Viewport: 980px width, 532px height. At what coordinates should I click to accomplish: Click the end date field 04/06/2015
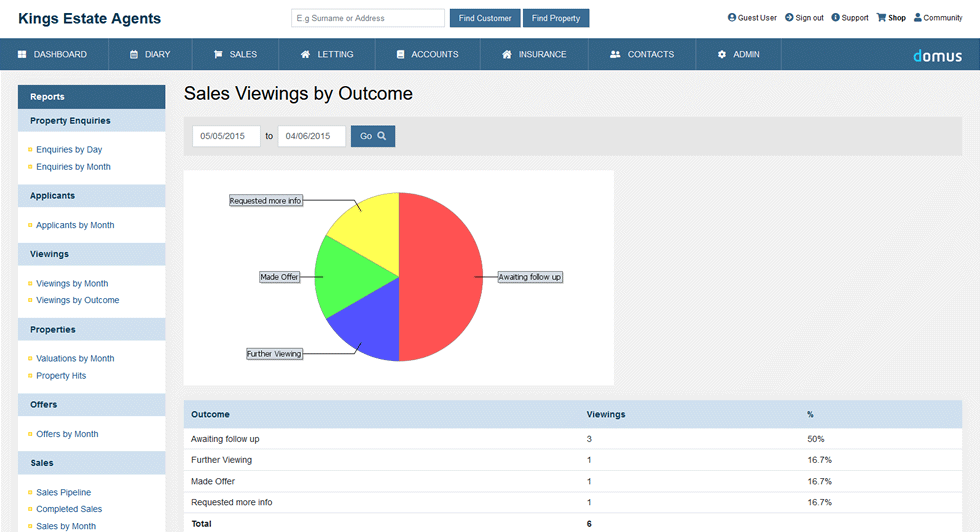(311, 136)
